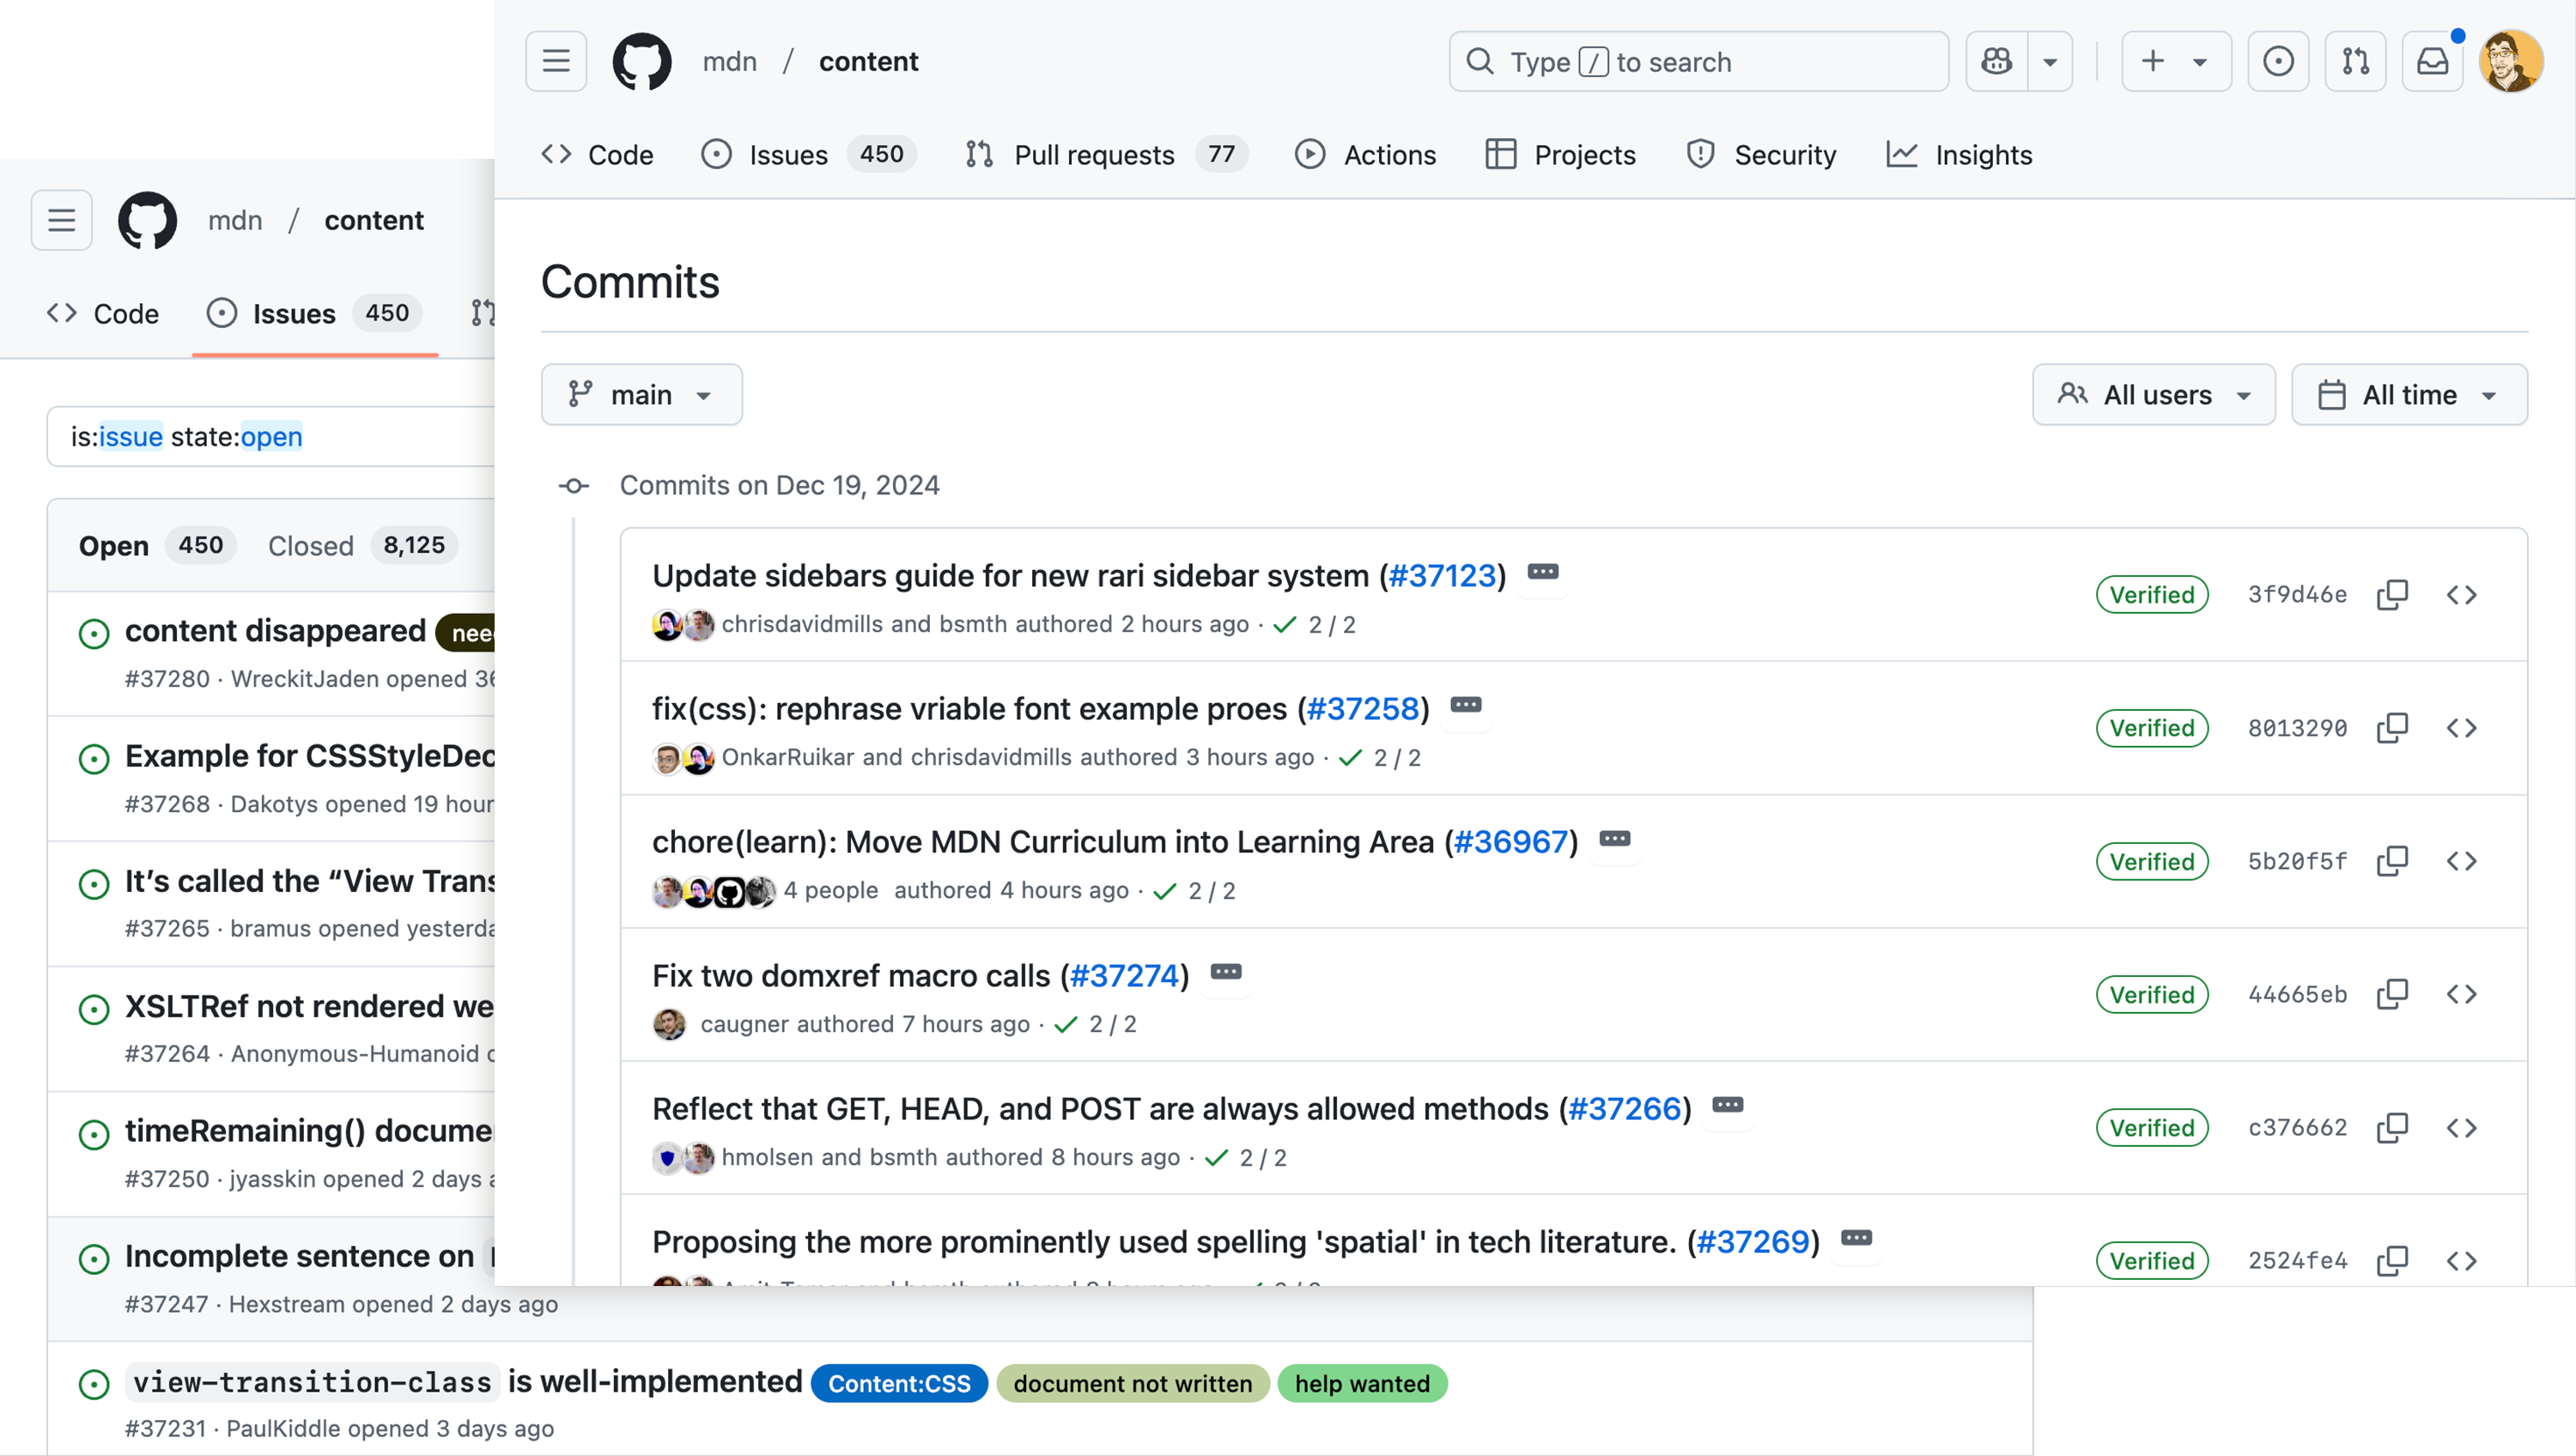
Task: Expand the All time filter dropdown
Action: click(2411, 392)
